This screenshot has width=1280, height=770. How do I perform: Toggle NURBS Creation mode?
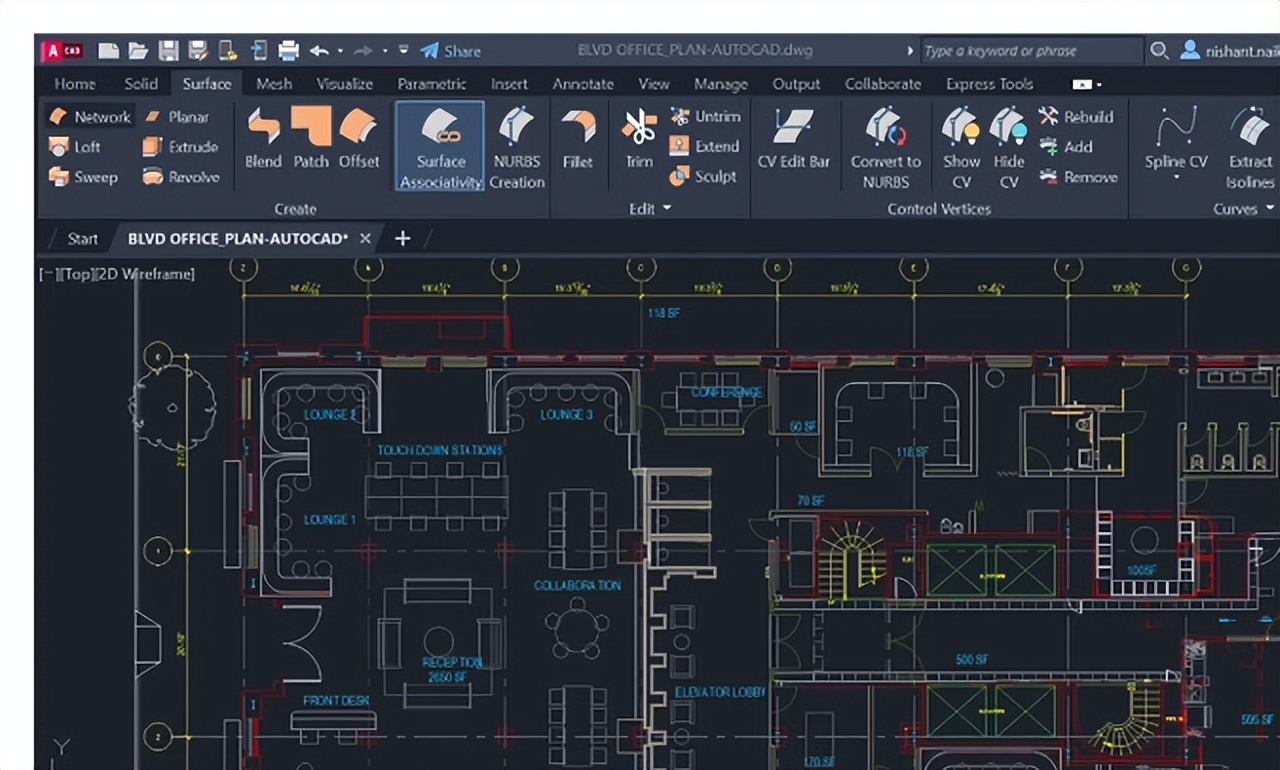(x=517, y=147)
